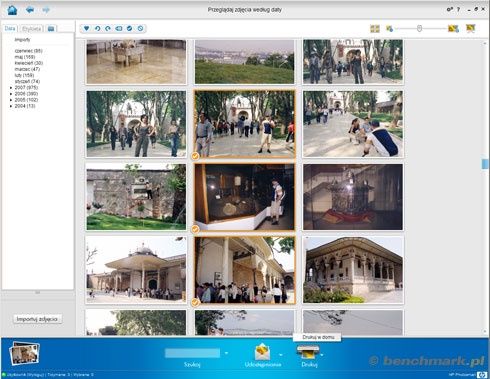Click the share envelope icon
Screen dimensions: 490x379
[262, 352]
